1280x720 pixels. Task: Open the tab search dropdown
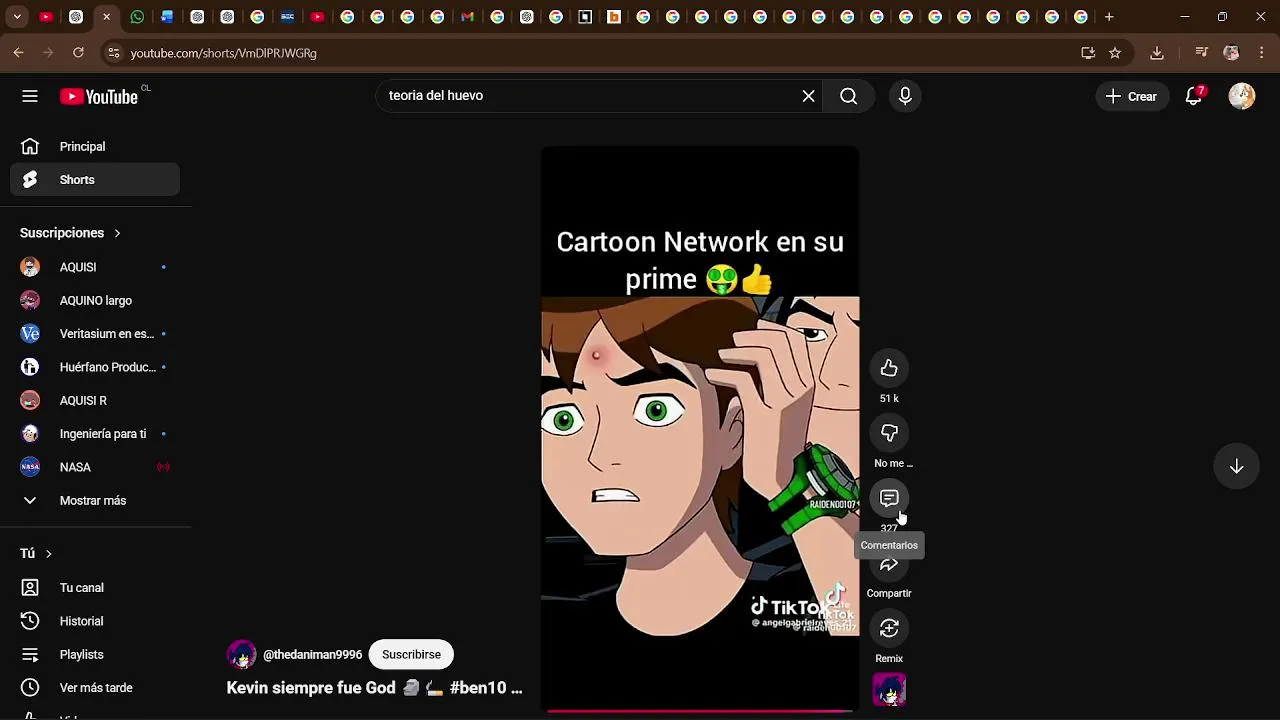17,17
